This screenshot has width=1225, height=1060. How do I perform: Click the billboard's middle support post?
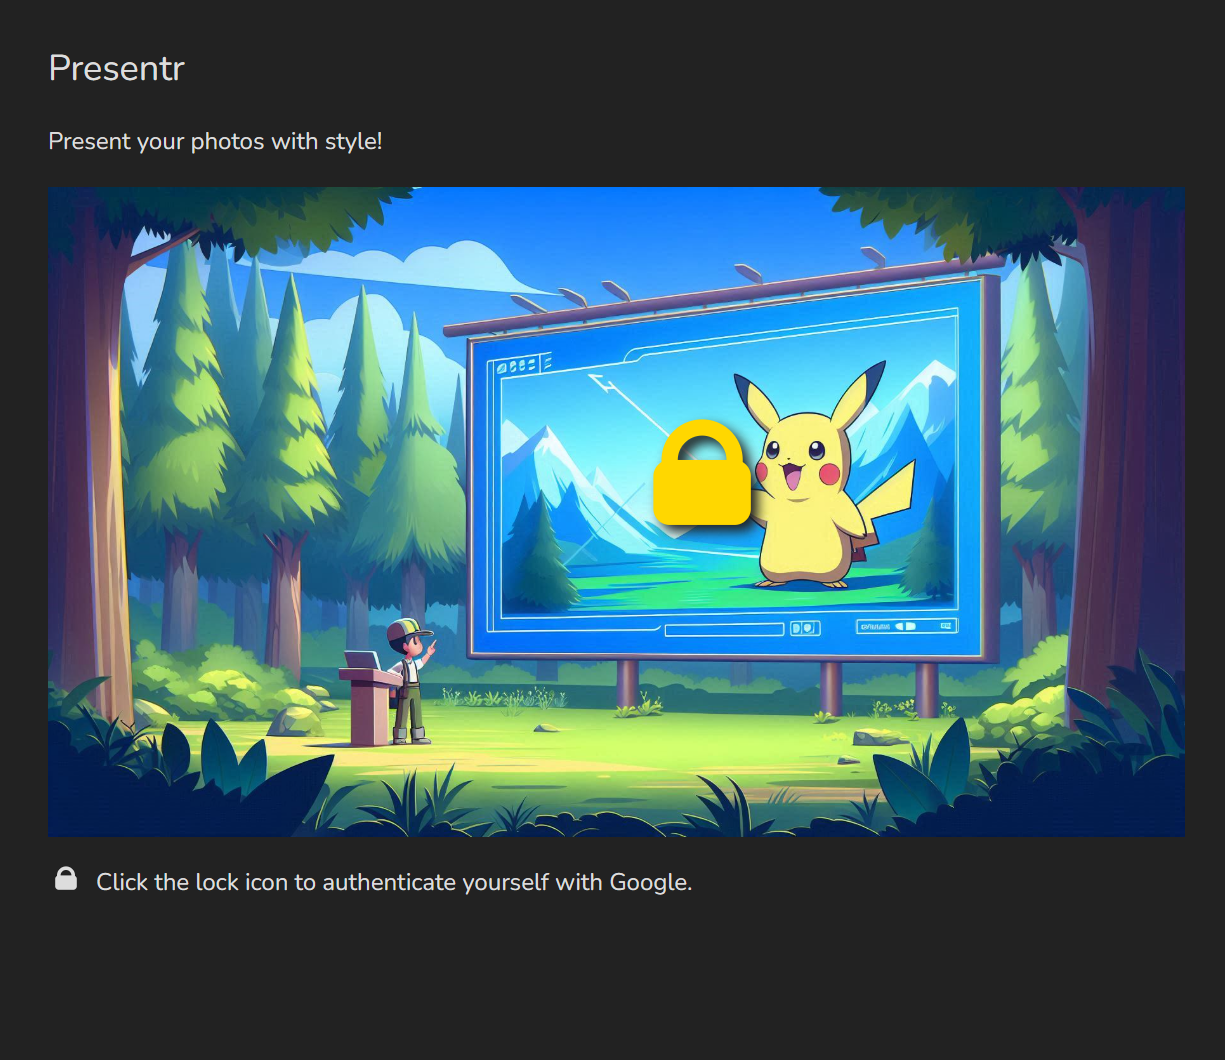(830, 686)
